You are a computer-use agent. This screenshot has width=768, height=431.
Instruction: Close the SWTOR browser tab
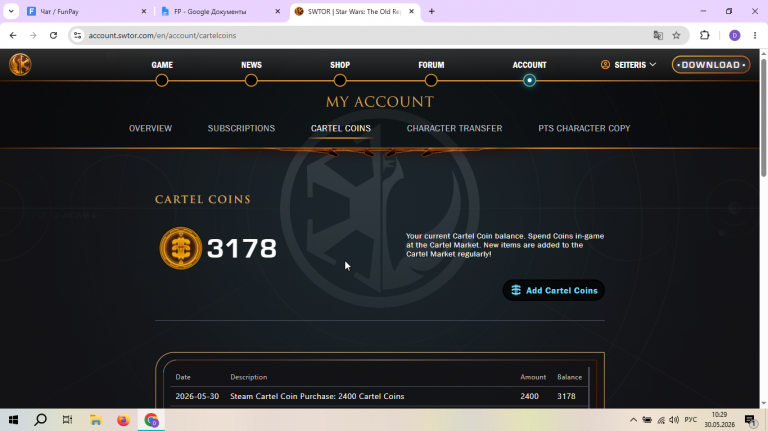(411, 11)
